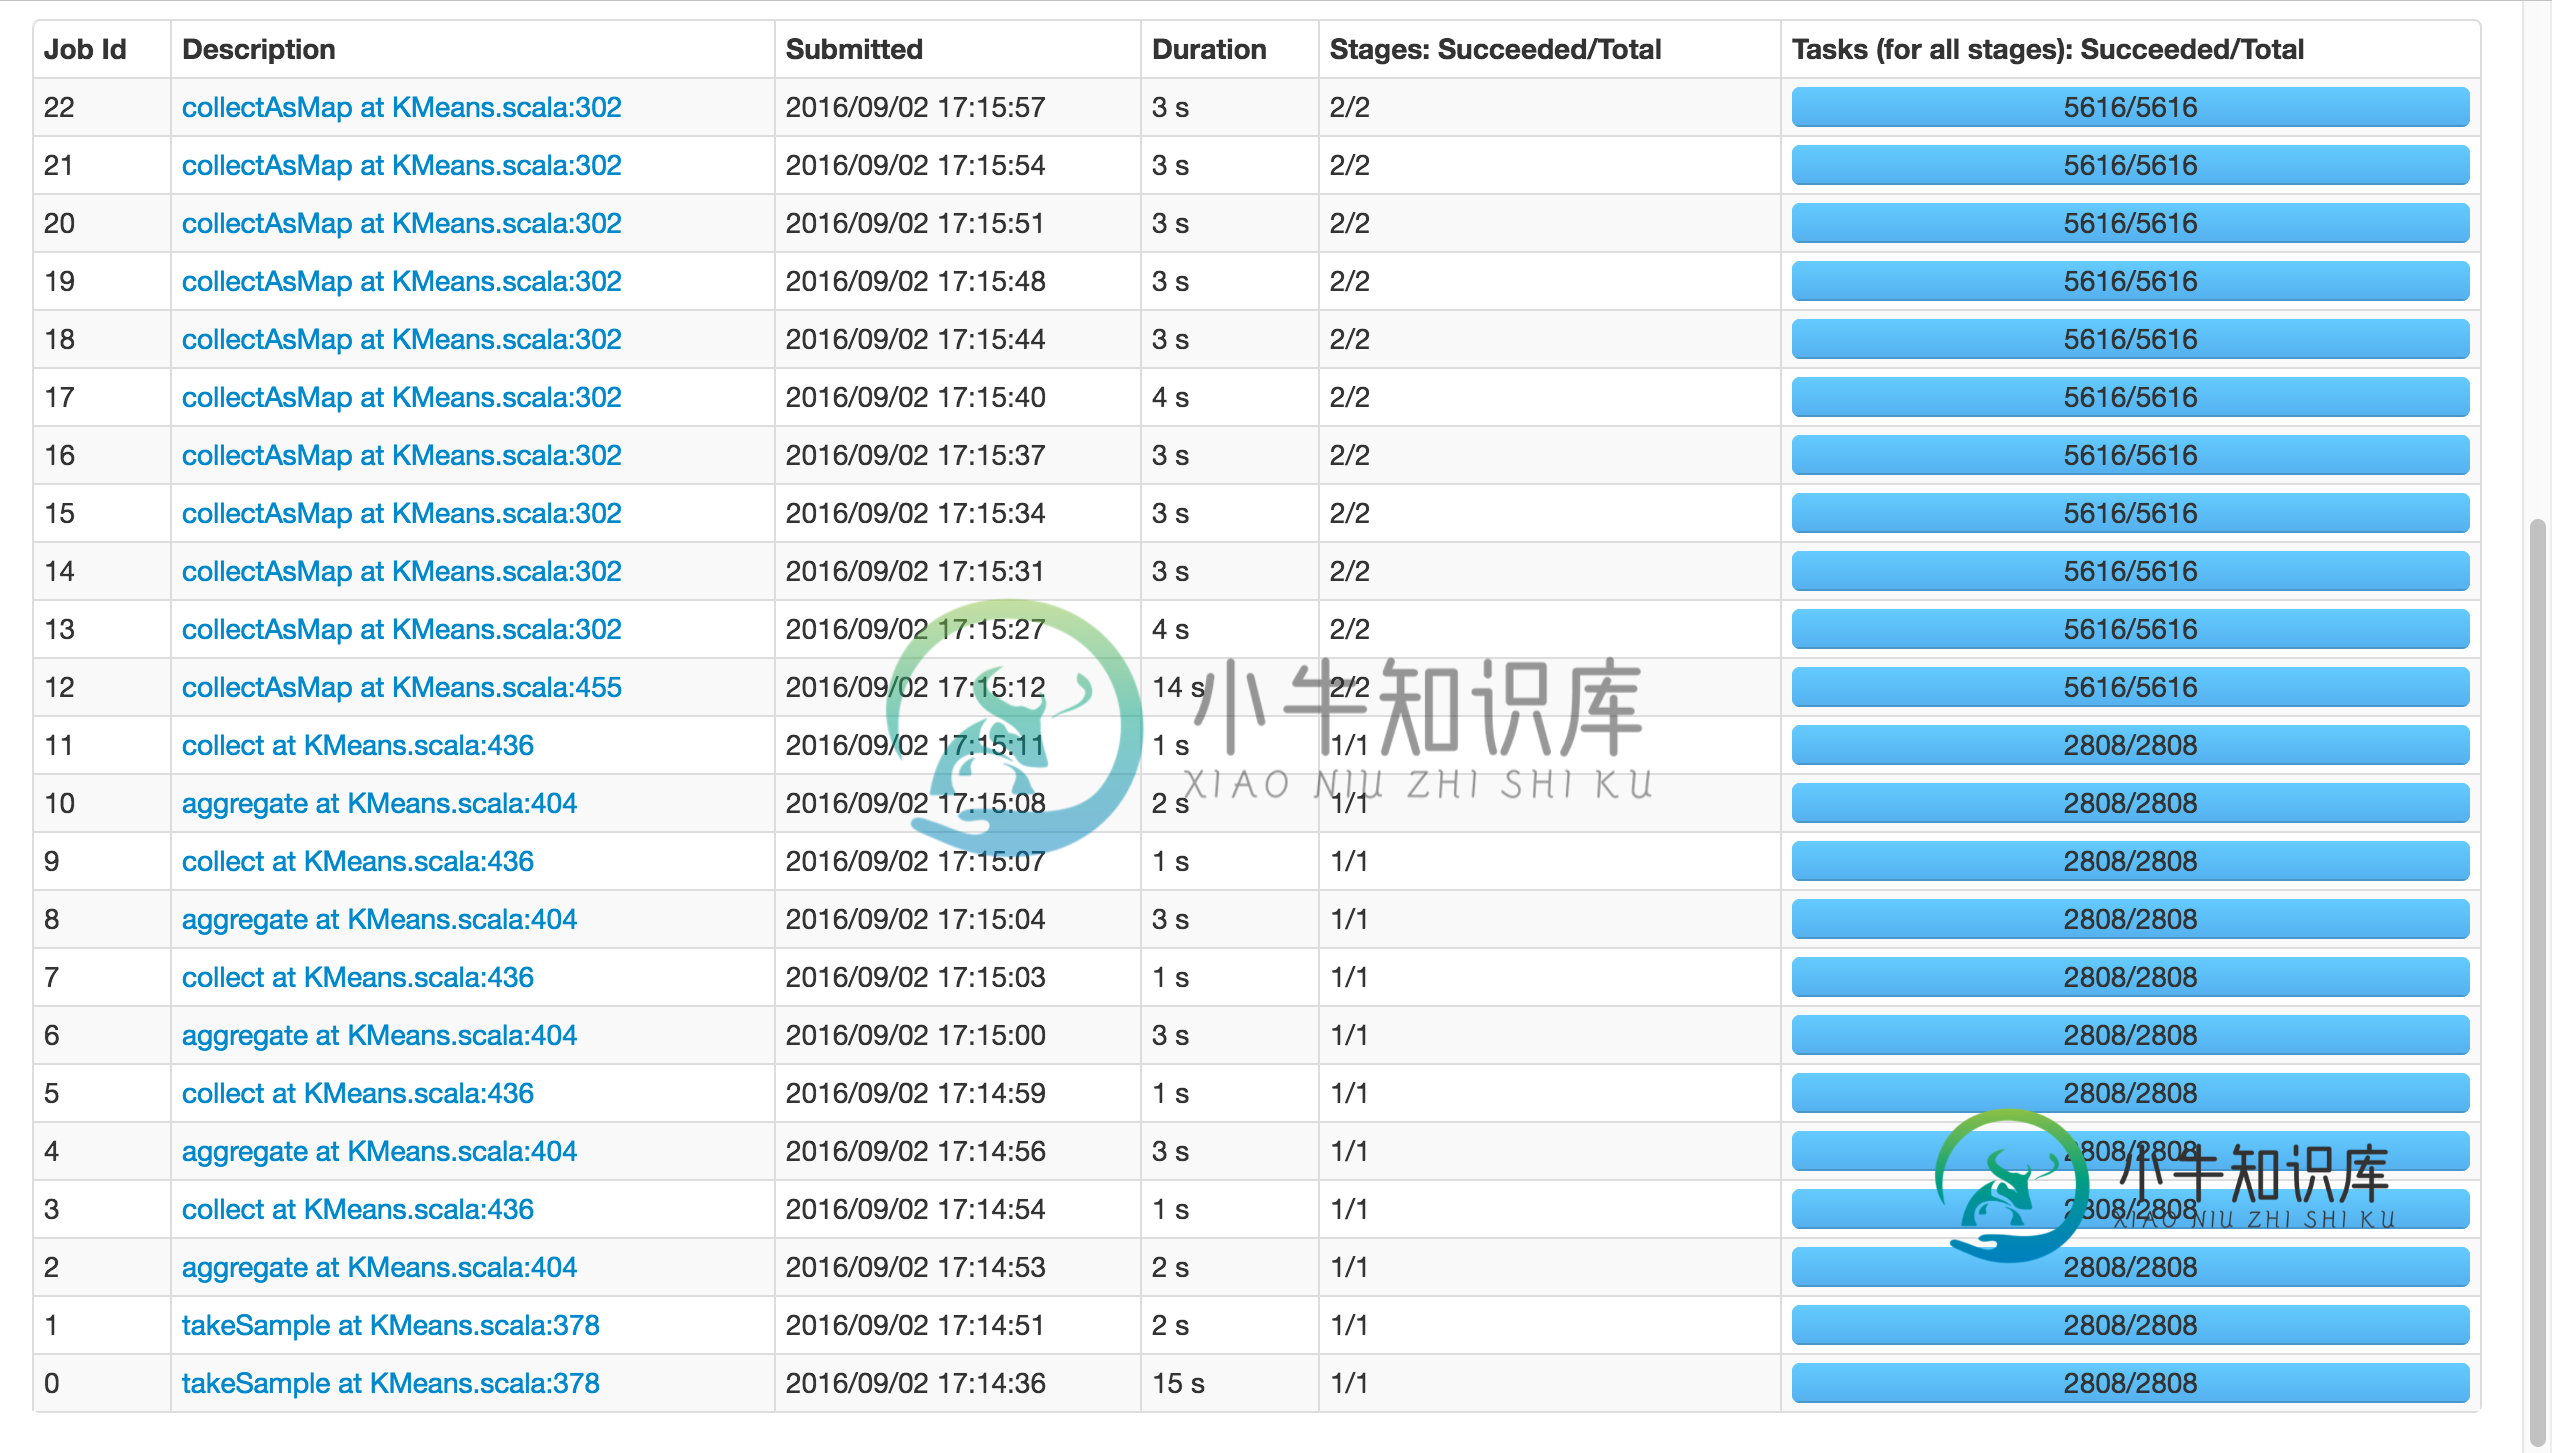Open job 3 collect at KMeans.scala:436 link
Viewport: 2552px width, 1453px height.
tap(357, 1209)
